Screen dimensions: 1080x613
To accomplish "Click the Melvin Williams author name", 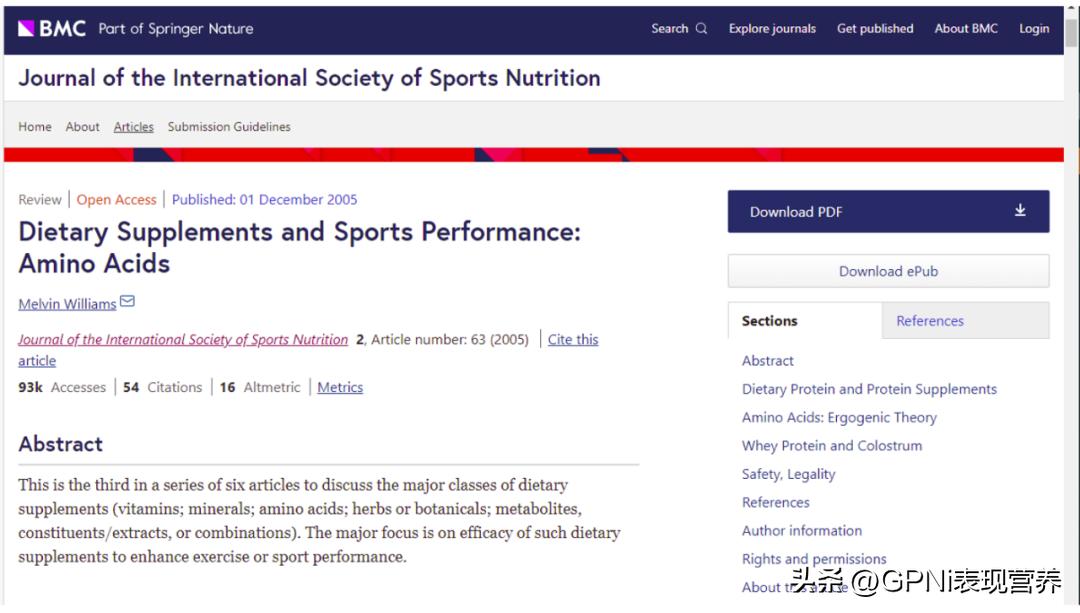I will [x=66, y=303].
